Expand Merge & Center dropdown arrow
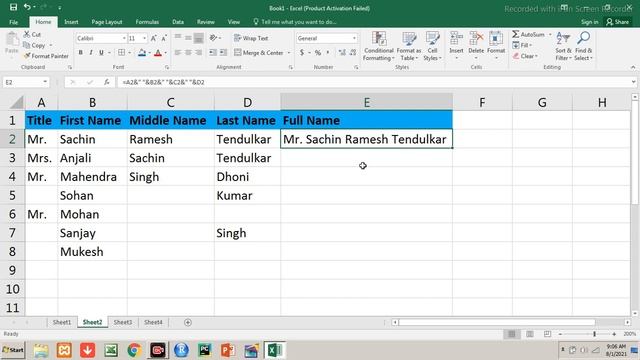Screen dimensions: 640x360 [x=289, y=53]
